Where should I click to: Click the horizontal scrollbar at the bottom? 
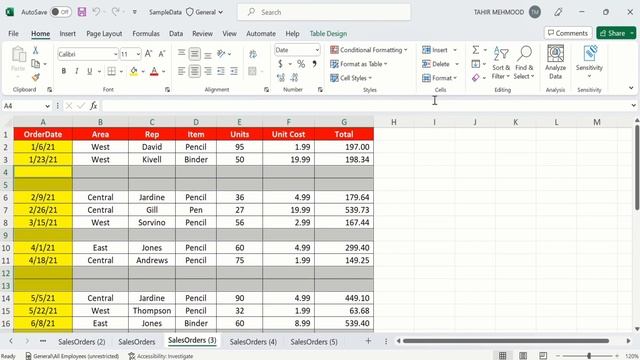pyautogui.click(x=506, y=341)
